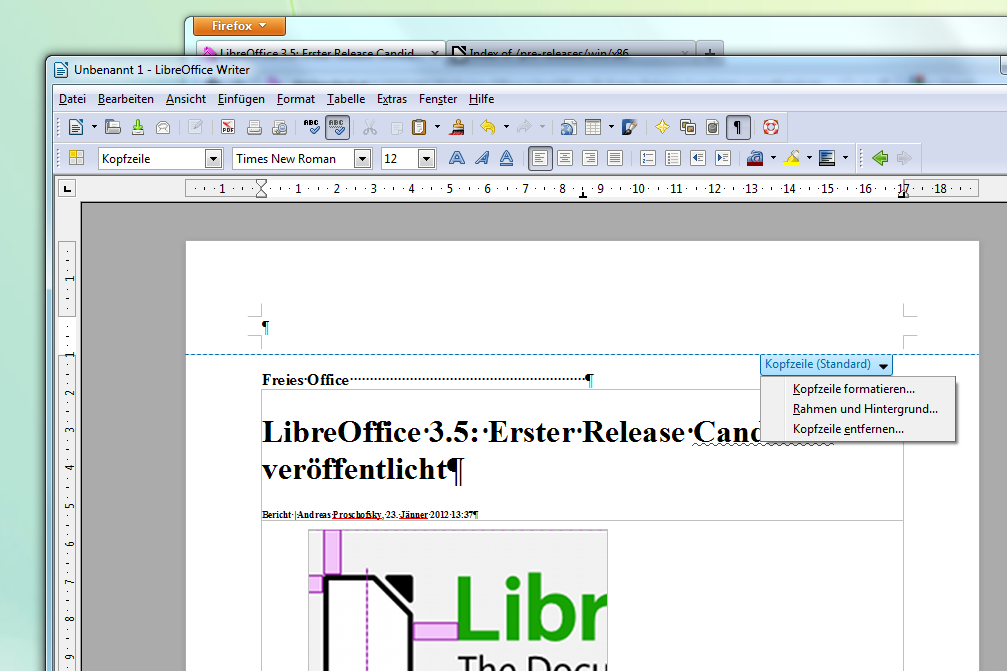
Task: Save the document using toolbar icon
Action: (138, 127)
